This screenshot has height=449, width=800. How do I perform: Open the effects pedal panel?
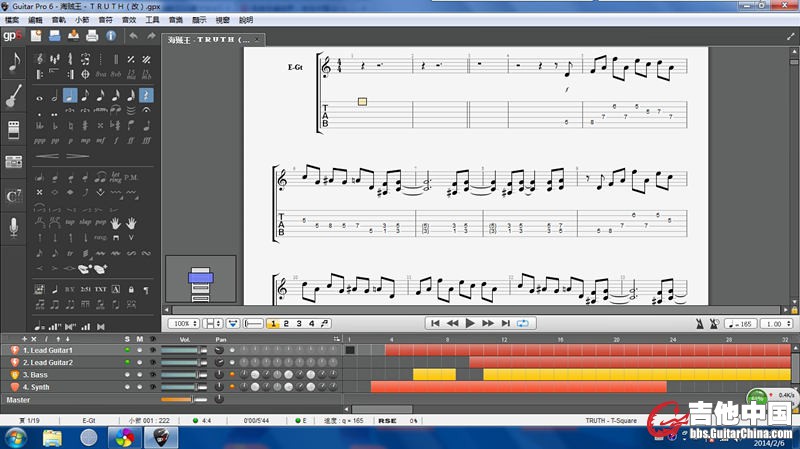point(14,130)
